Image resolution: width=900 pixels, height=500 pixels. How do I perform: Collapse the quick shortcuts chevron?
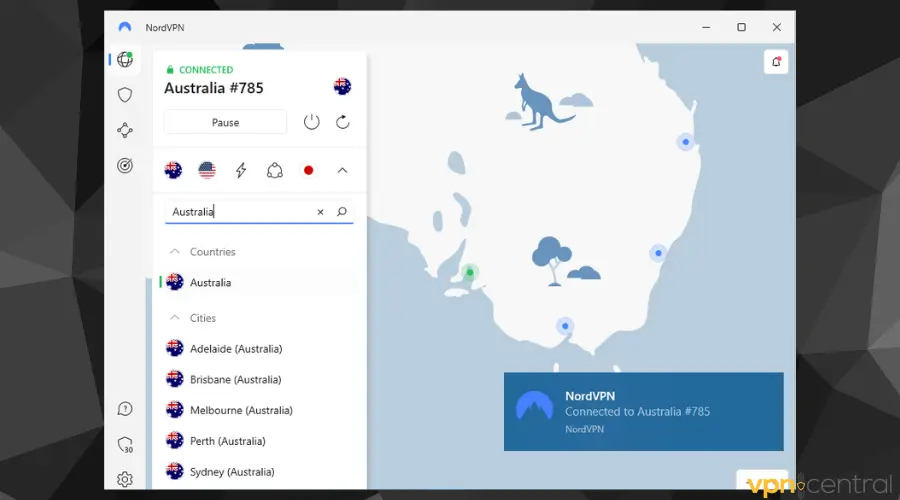(x=342, y=170)
